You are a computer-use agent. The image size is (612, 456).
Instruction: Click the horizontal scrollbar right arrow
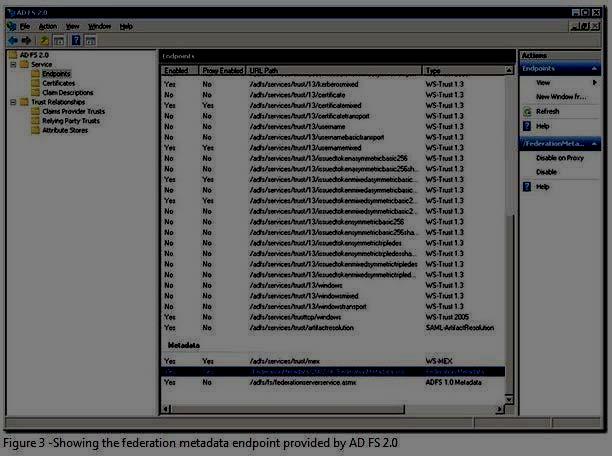click(x=499, y=409)
